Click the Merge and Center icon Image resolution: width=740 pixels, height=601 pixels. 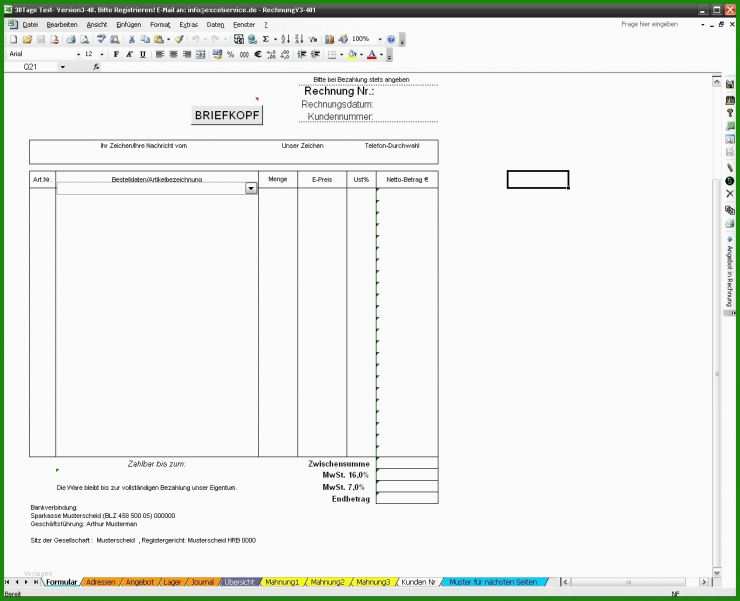(x=201, y=54)
